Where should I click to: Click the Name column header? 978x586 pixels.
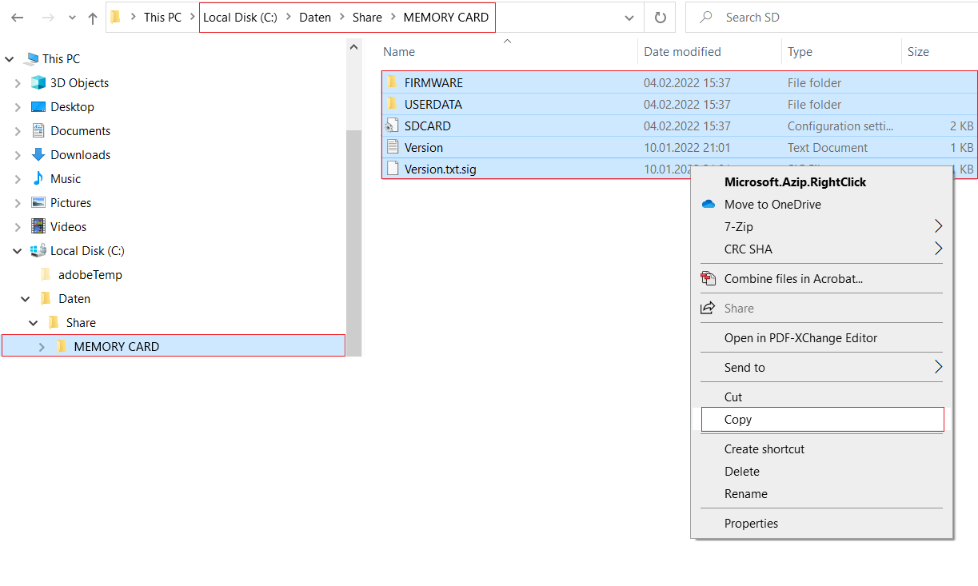[x=399, y=52]
